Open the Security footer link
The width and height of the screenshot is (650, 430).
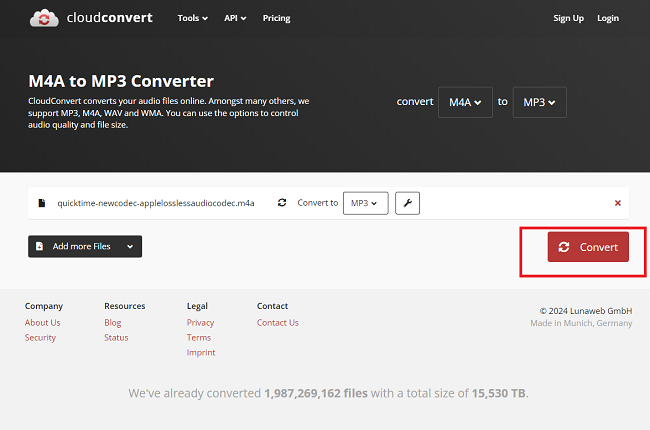(x=40, y=338)
